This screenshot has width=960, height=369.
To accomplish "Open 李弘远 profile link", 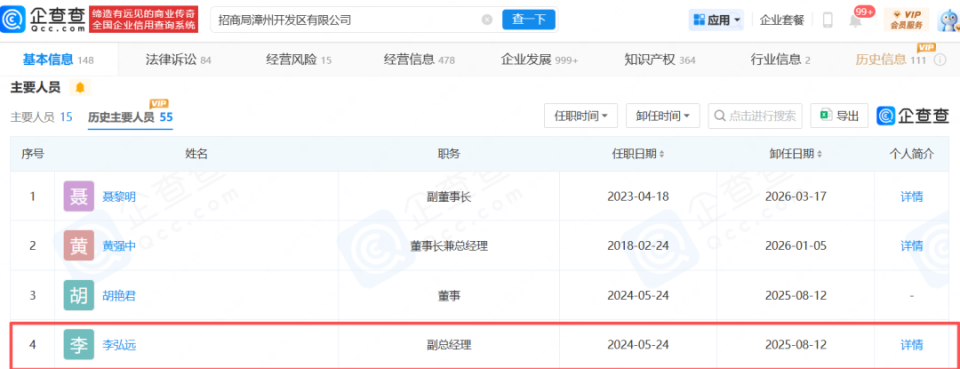I will (x=119, y=345).
